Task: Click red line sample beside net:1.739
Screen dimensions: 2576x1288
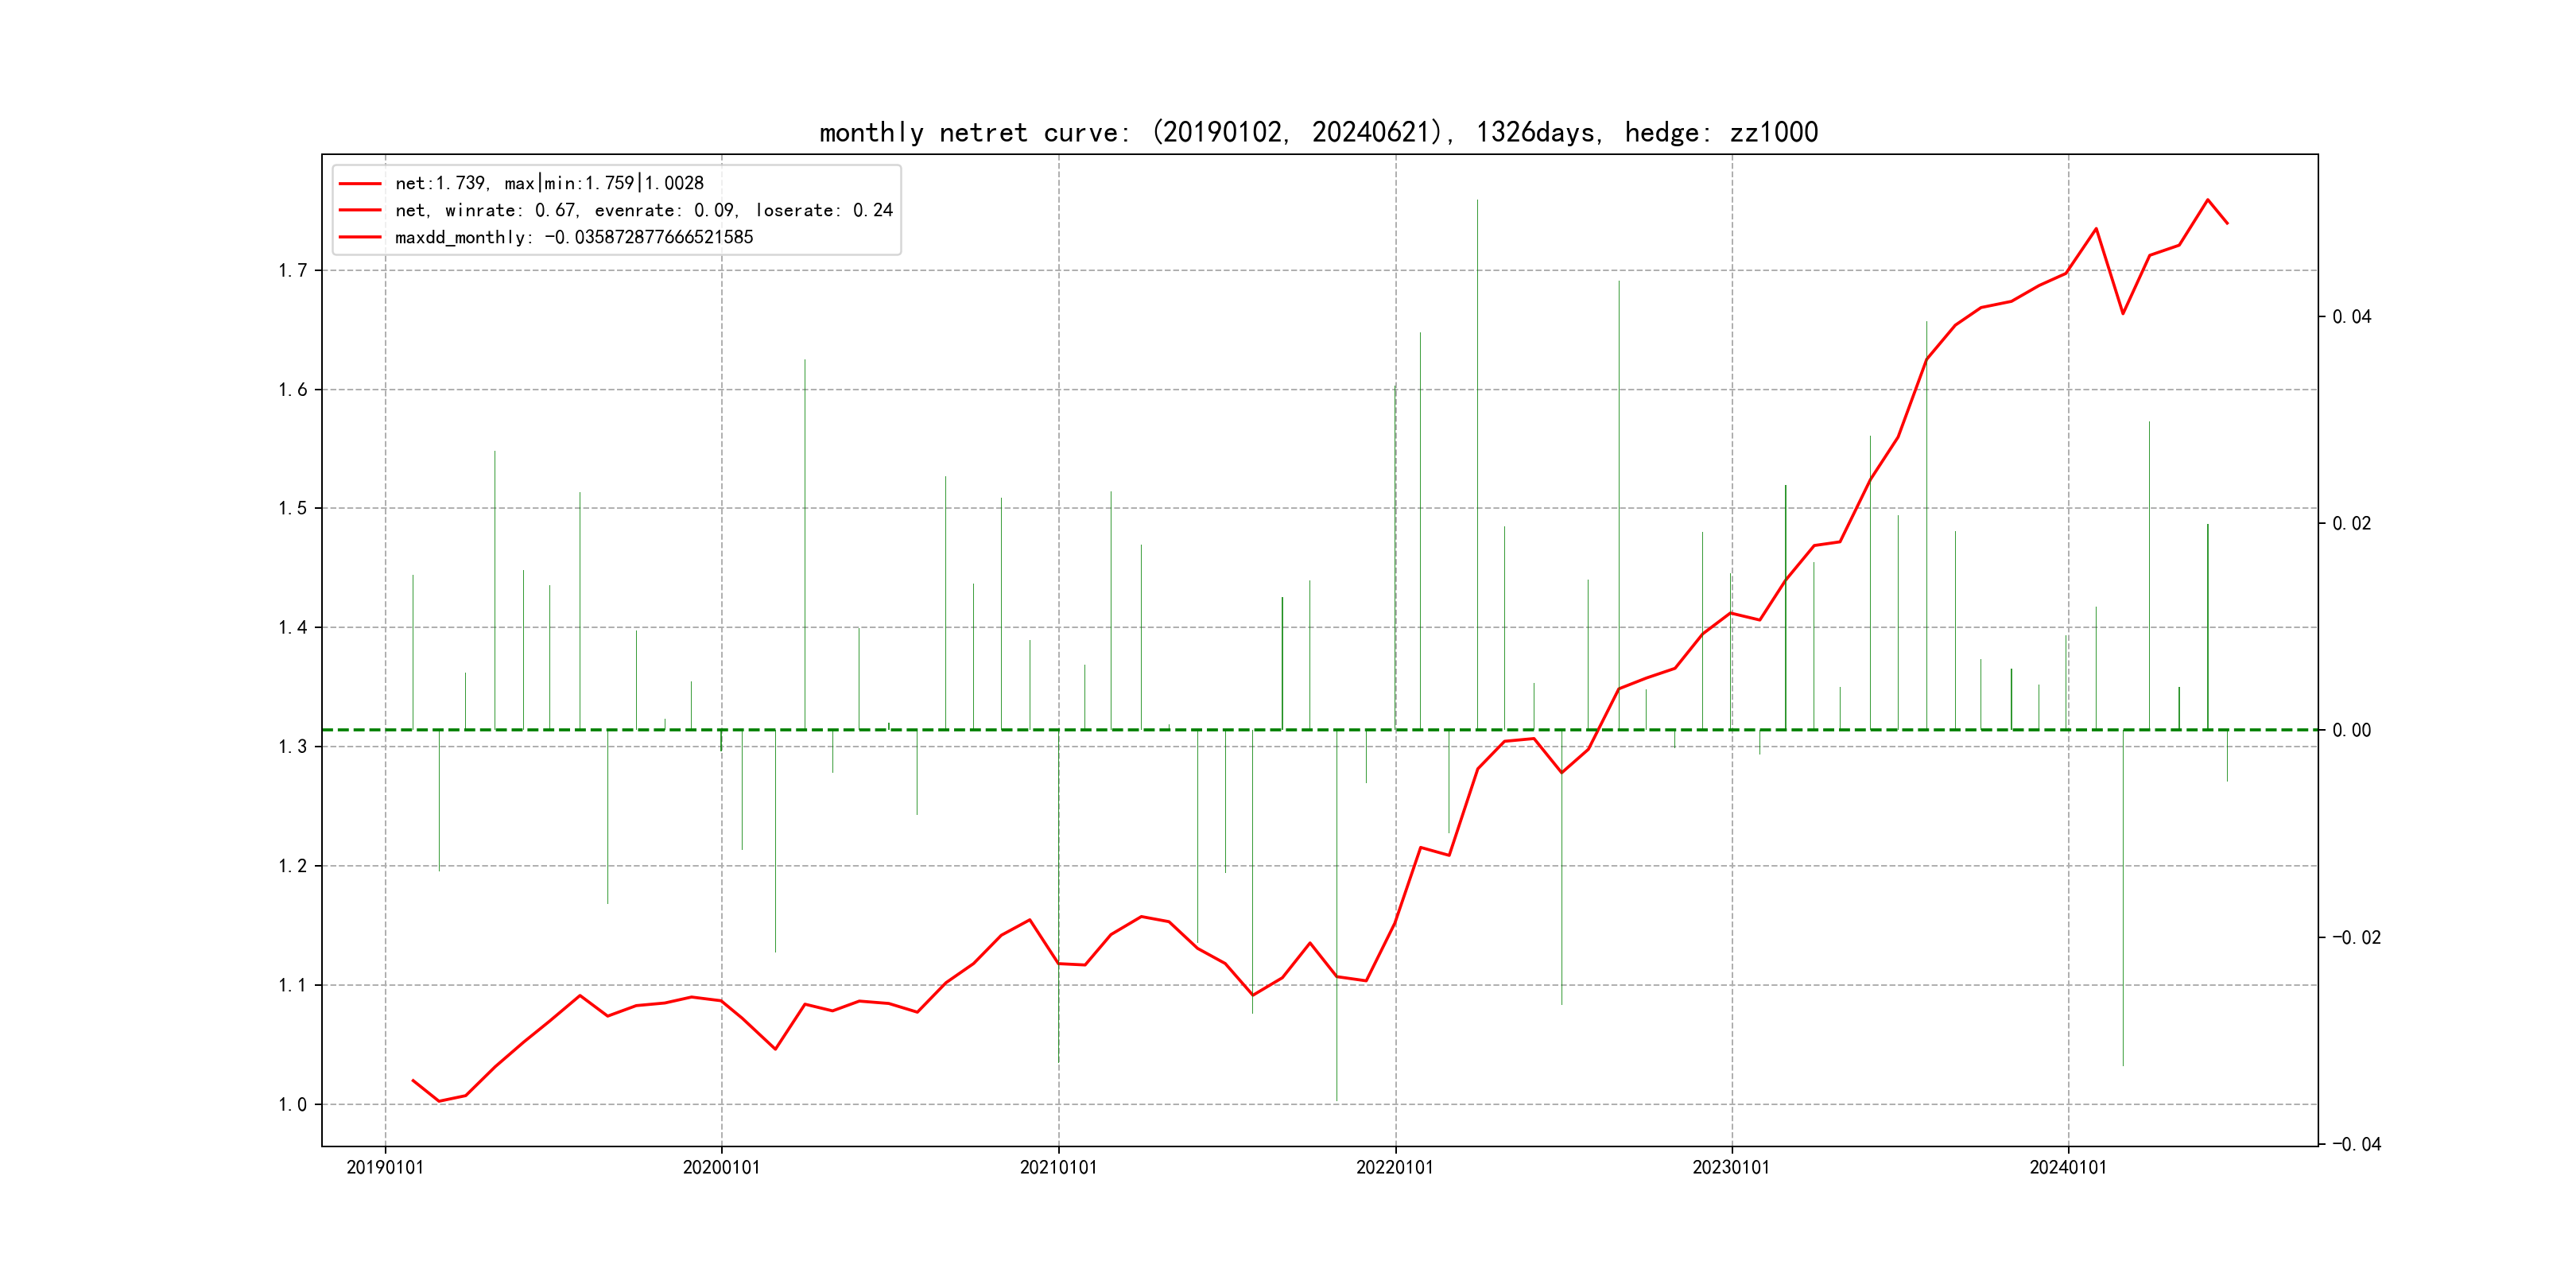Action: coord(360,183)
